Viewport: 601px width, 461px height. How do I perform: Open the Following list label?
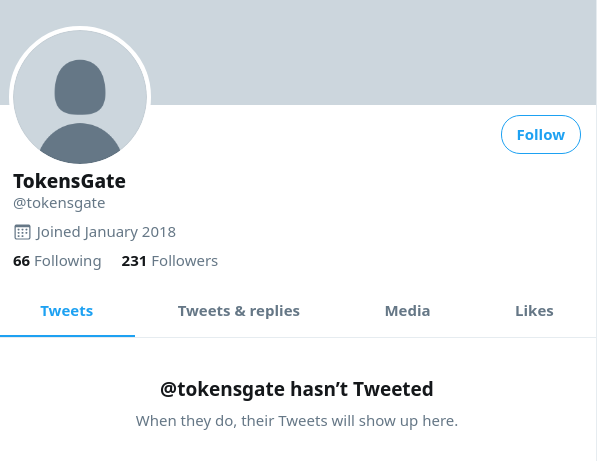pos(68,261)
